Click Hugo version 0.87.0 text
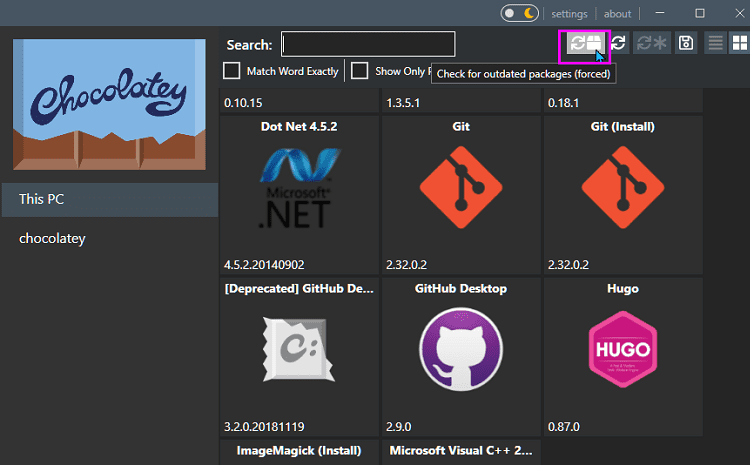The image size is (750, 465). point(563,427)
